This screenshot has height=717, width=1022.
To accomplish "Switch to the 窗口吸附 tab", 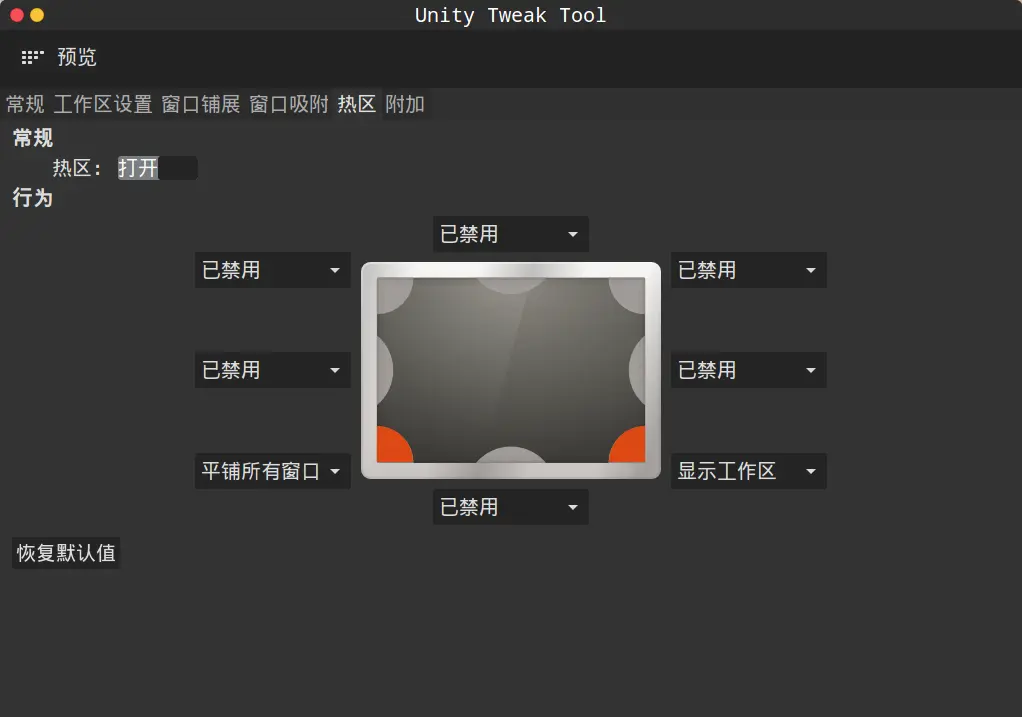I will click(x=289, y=104).
